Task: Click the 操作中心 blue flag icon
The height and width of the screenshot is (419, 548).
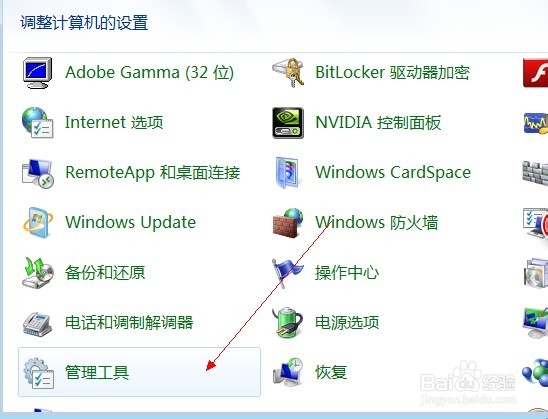Action: (287, 273)
